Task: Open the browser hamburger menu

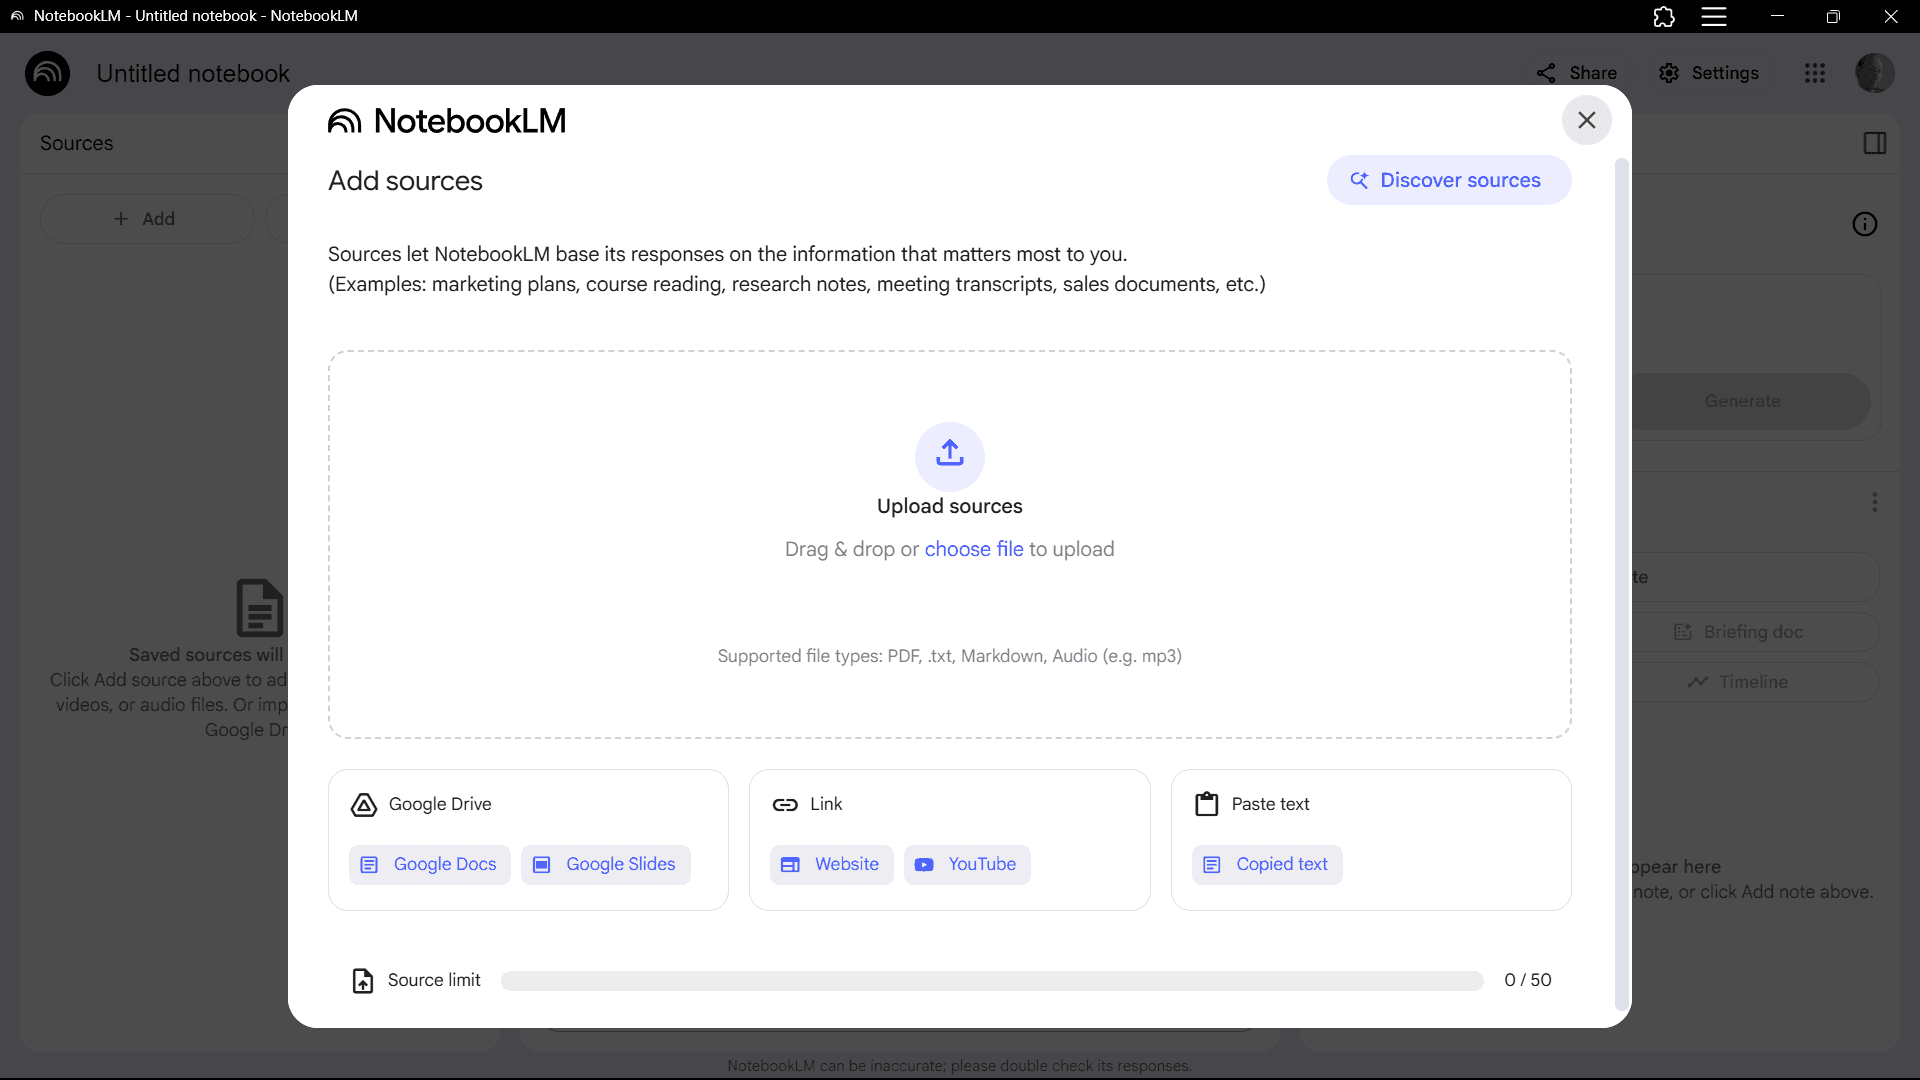Action: [x=1714, y=16]
